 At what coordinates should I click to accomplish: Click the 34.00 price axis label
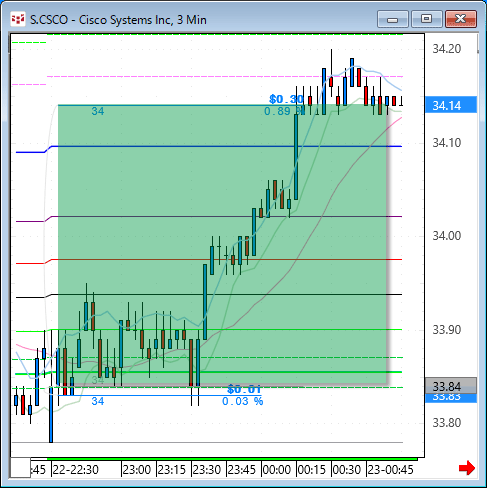447,236
